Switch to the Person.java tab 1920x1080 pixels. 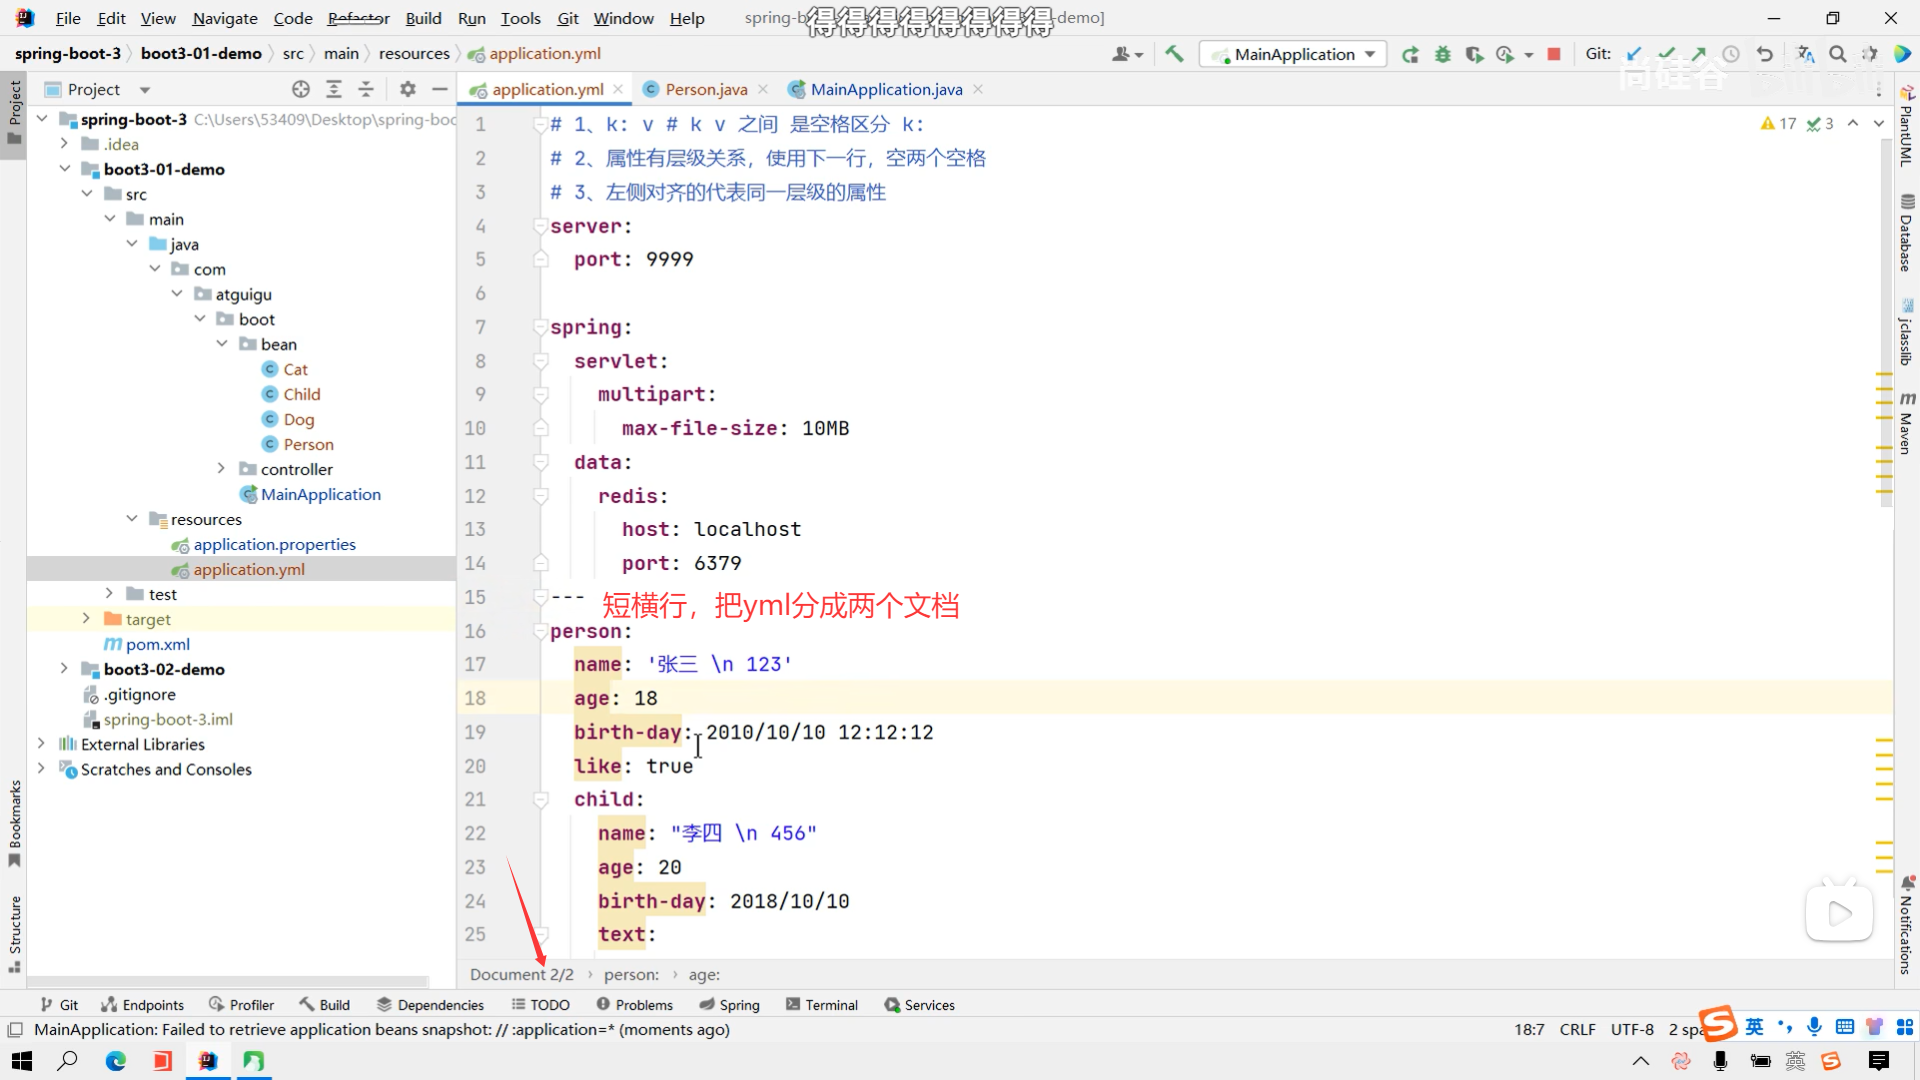tap(705, 89)
